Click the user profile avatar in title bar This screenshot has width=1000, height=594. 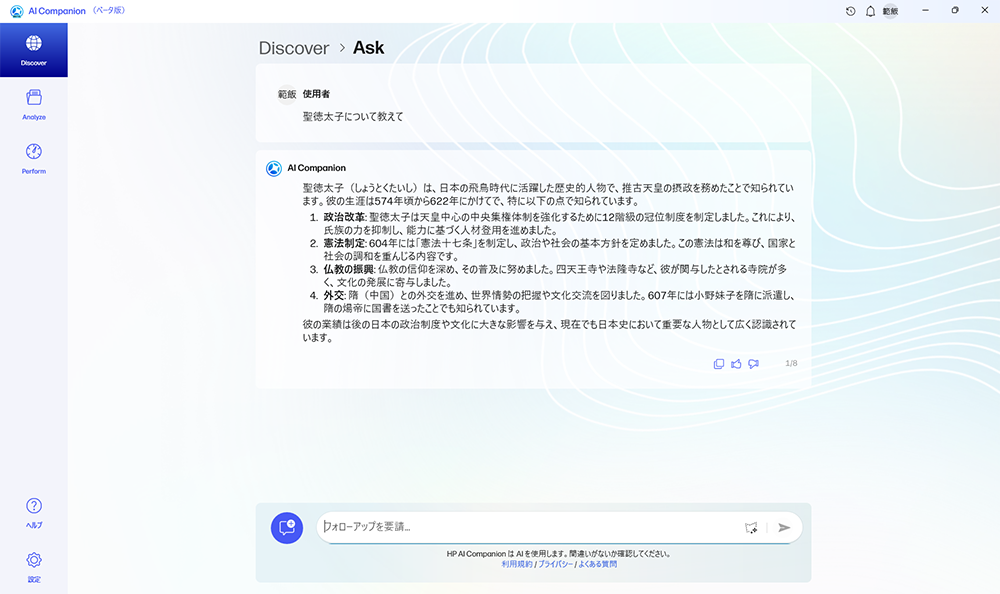[889, 11]
